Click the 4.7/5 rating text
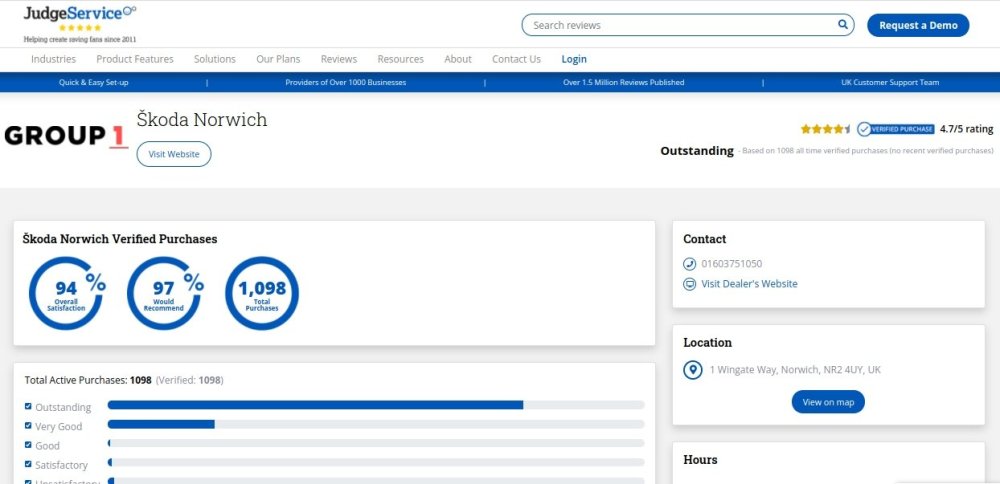1000x484 pixels. (967, 129)
